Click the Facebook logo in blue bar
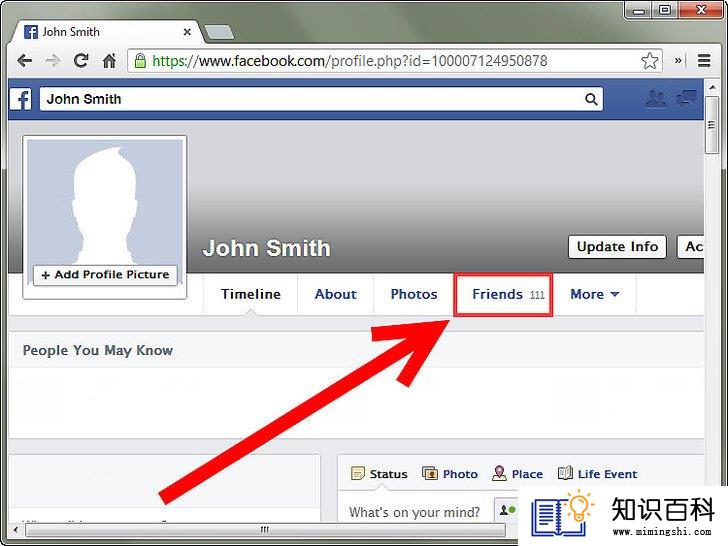Screen dimensions: 728x546 (x=21, y=99)
